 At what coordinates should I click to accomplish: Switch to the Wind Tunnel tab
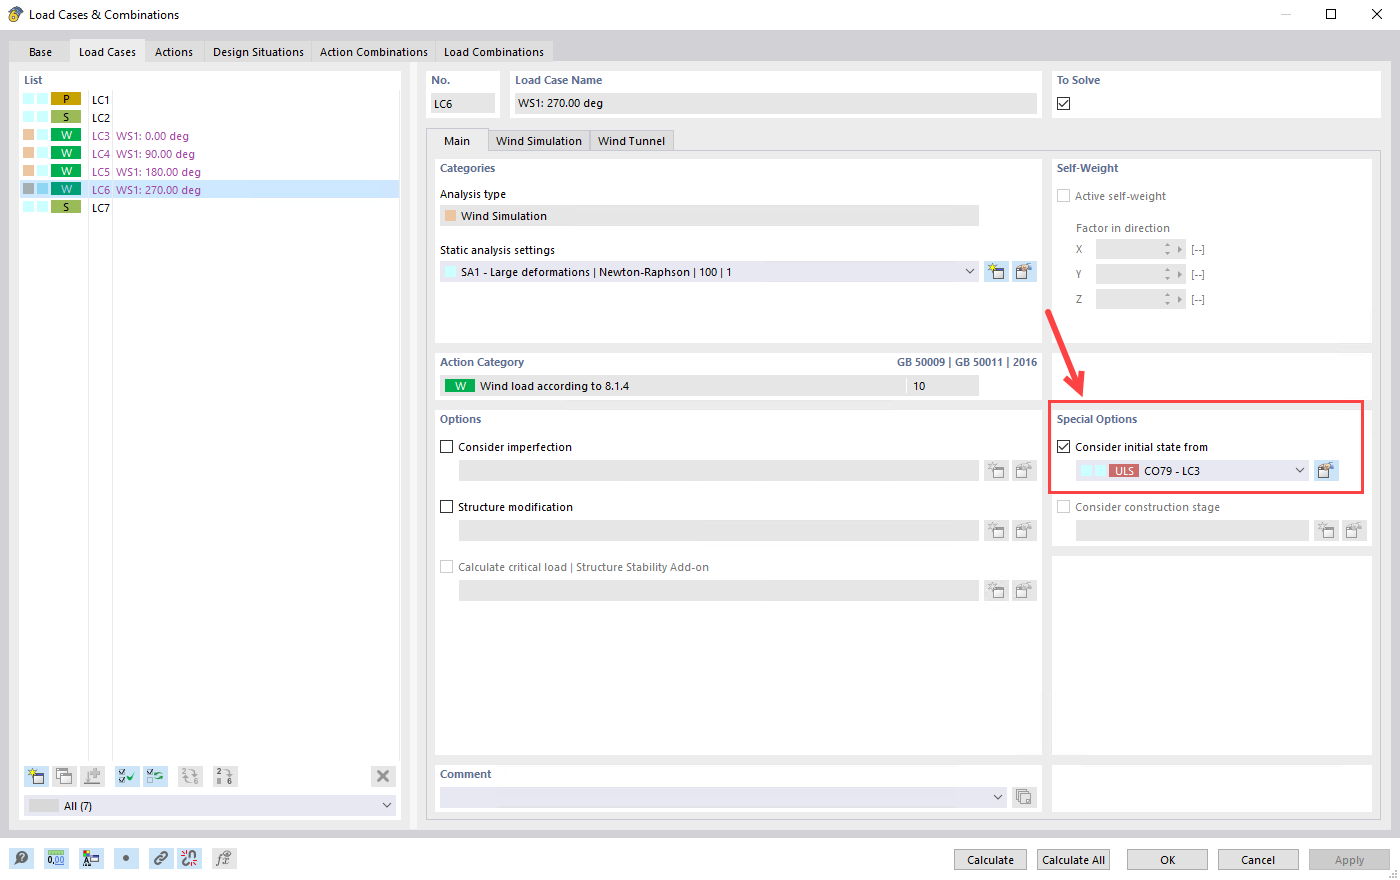tap(632, 141)
